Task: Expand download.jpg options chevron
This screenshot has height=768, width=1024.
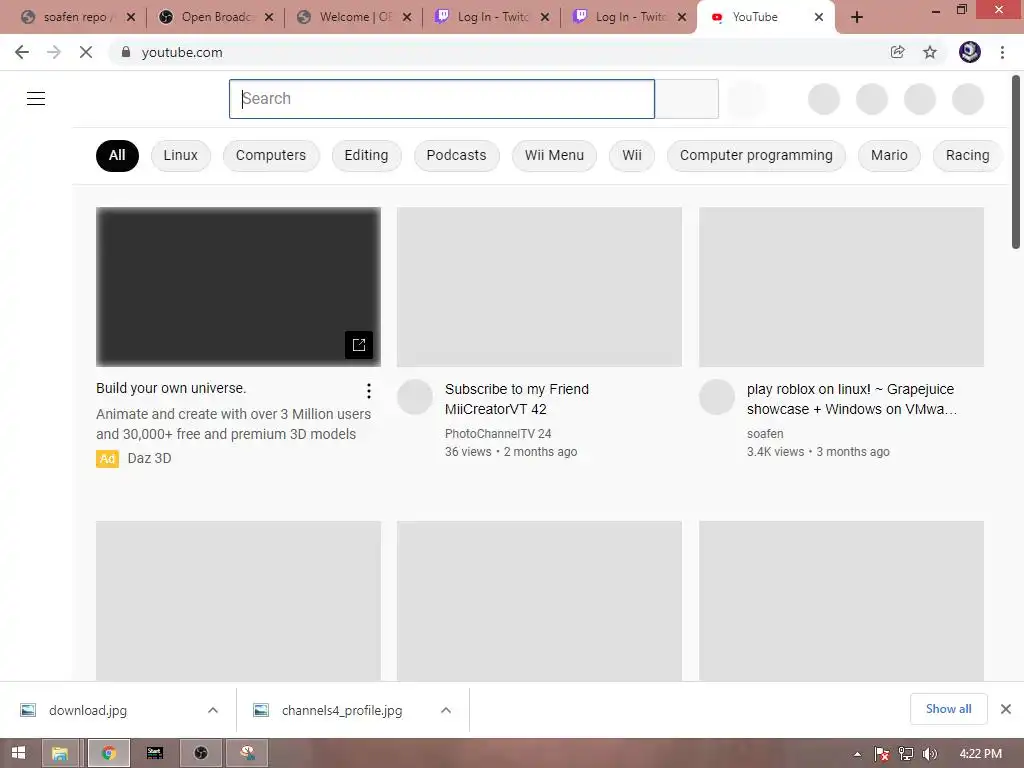Action: coord(212,710)
